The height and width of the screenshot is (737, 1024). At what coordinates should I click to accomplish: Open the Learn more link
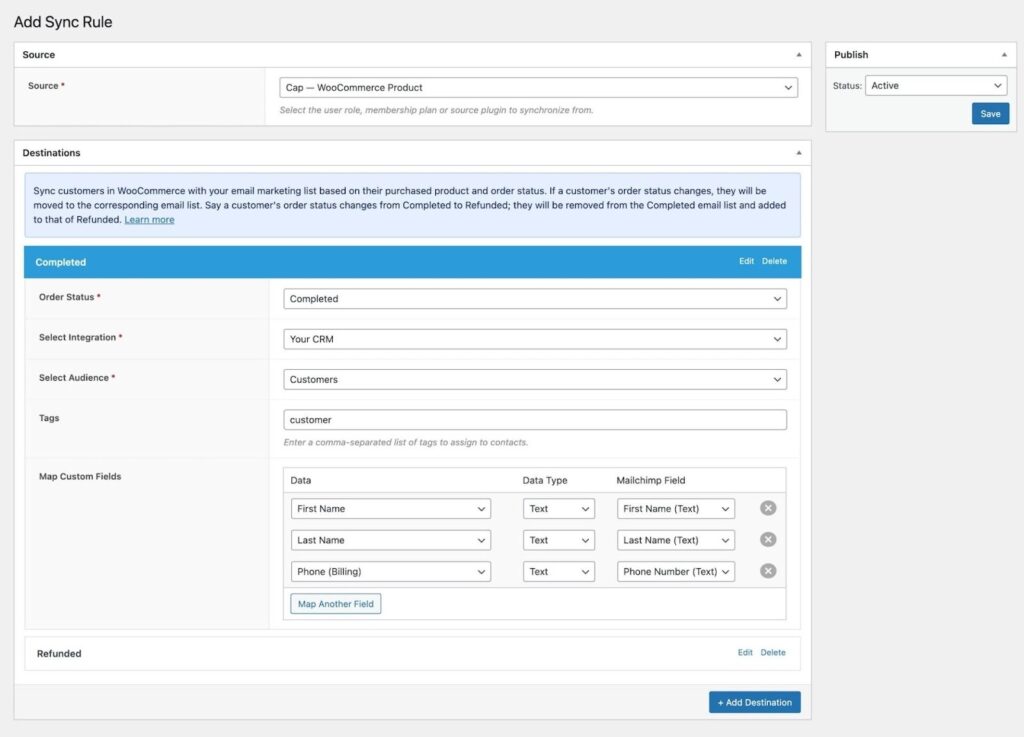pyautogui.click(x=149, y=219)
